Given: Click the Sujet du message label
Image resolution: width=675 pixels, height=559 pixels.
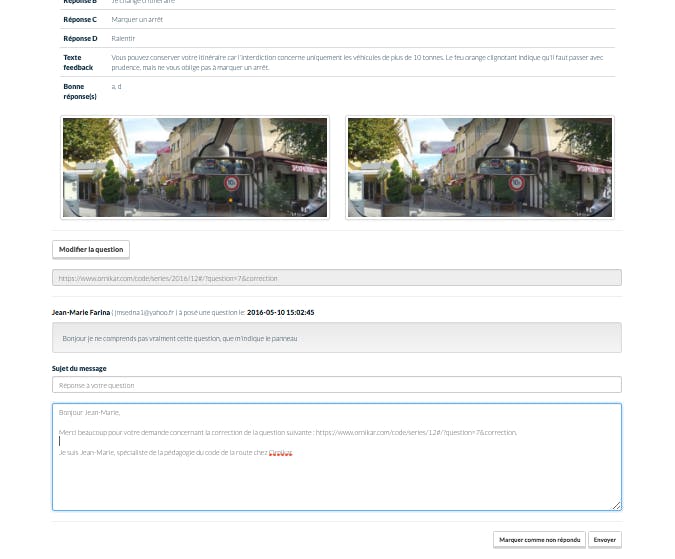Looking at the screenshot, I should tap(79, 368).
